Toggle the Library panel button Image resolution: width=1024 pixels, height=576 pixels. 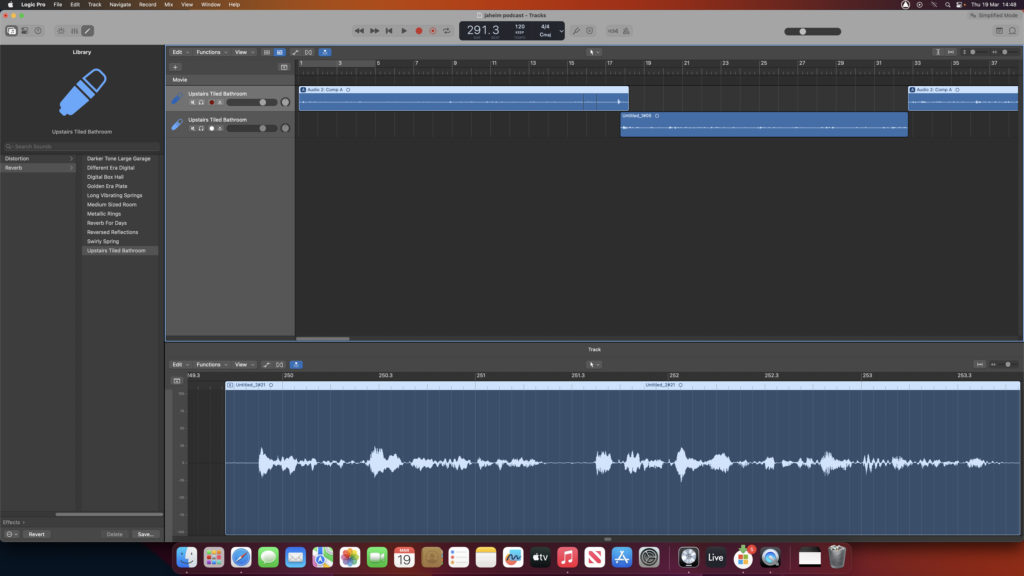[x=12, y=31]
